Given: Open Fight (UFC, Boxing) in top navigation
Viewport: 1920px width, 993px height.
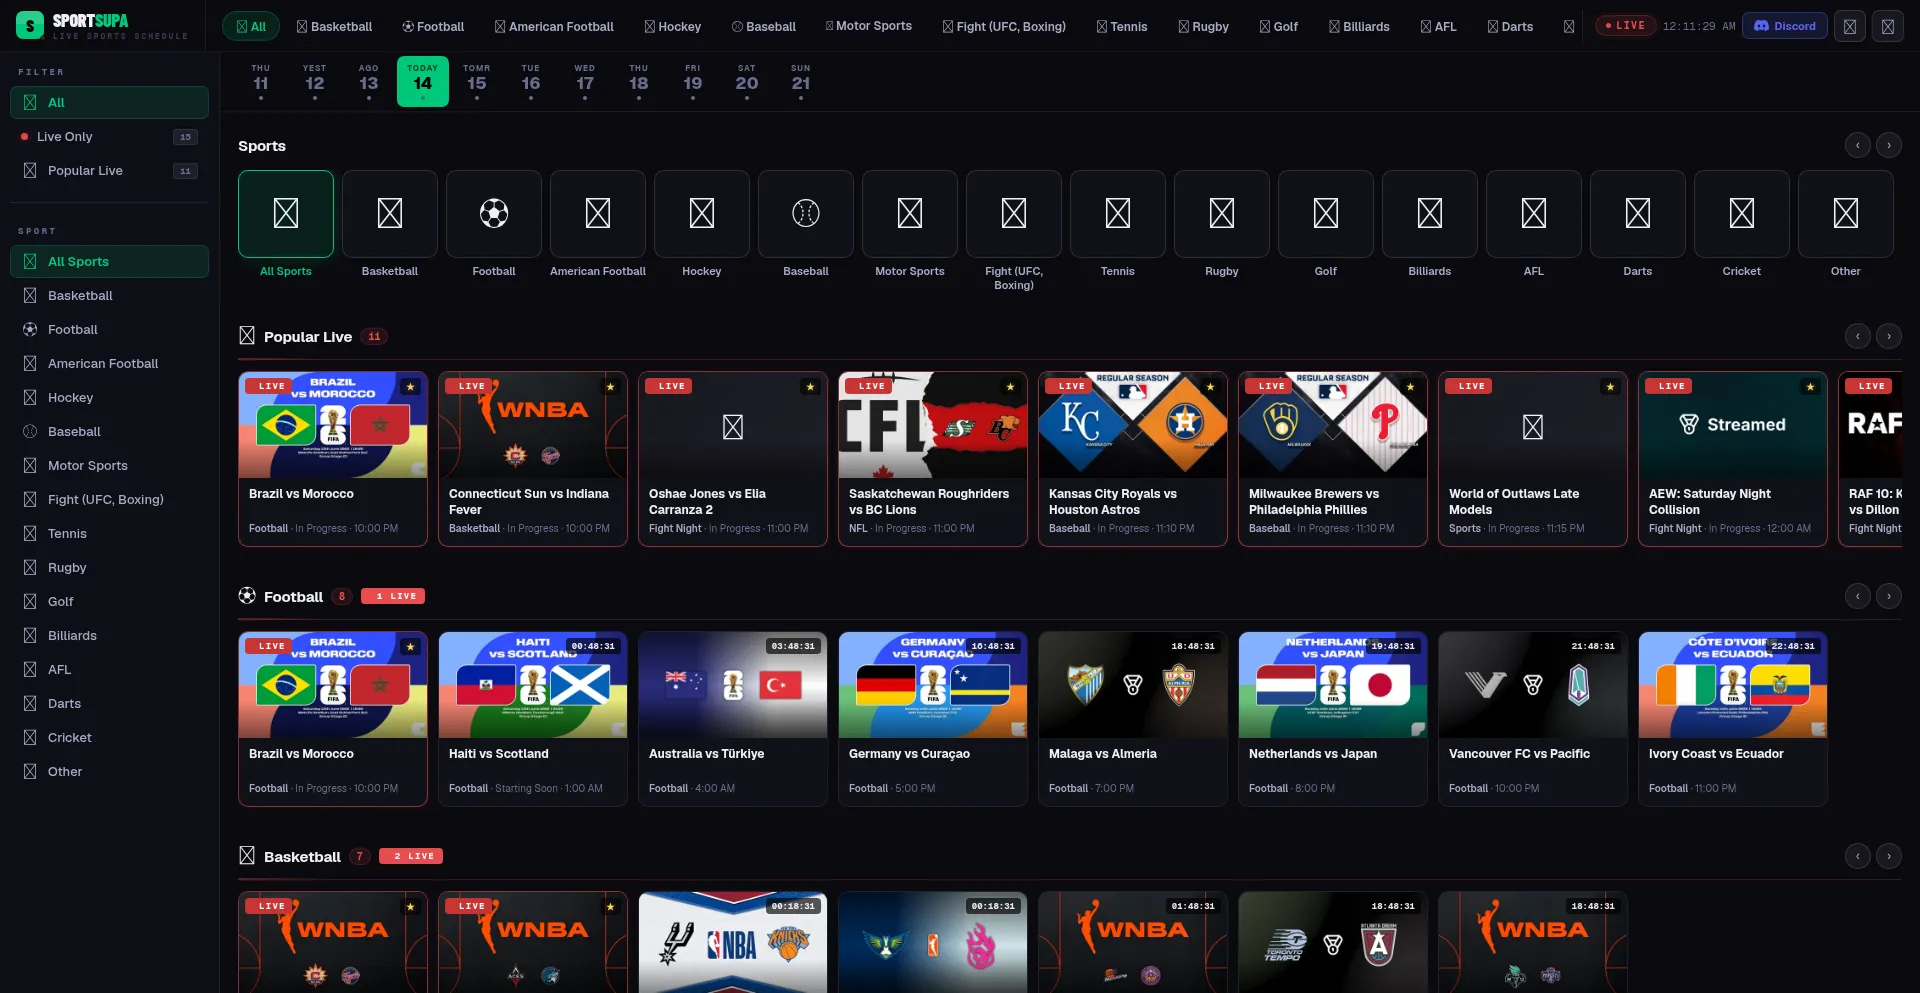Looking at the screenshot, I should 1004,27.
